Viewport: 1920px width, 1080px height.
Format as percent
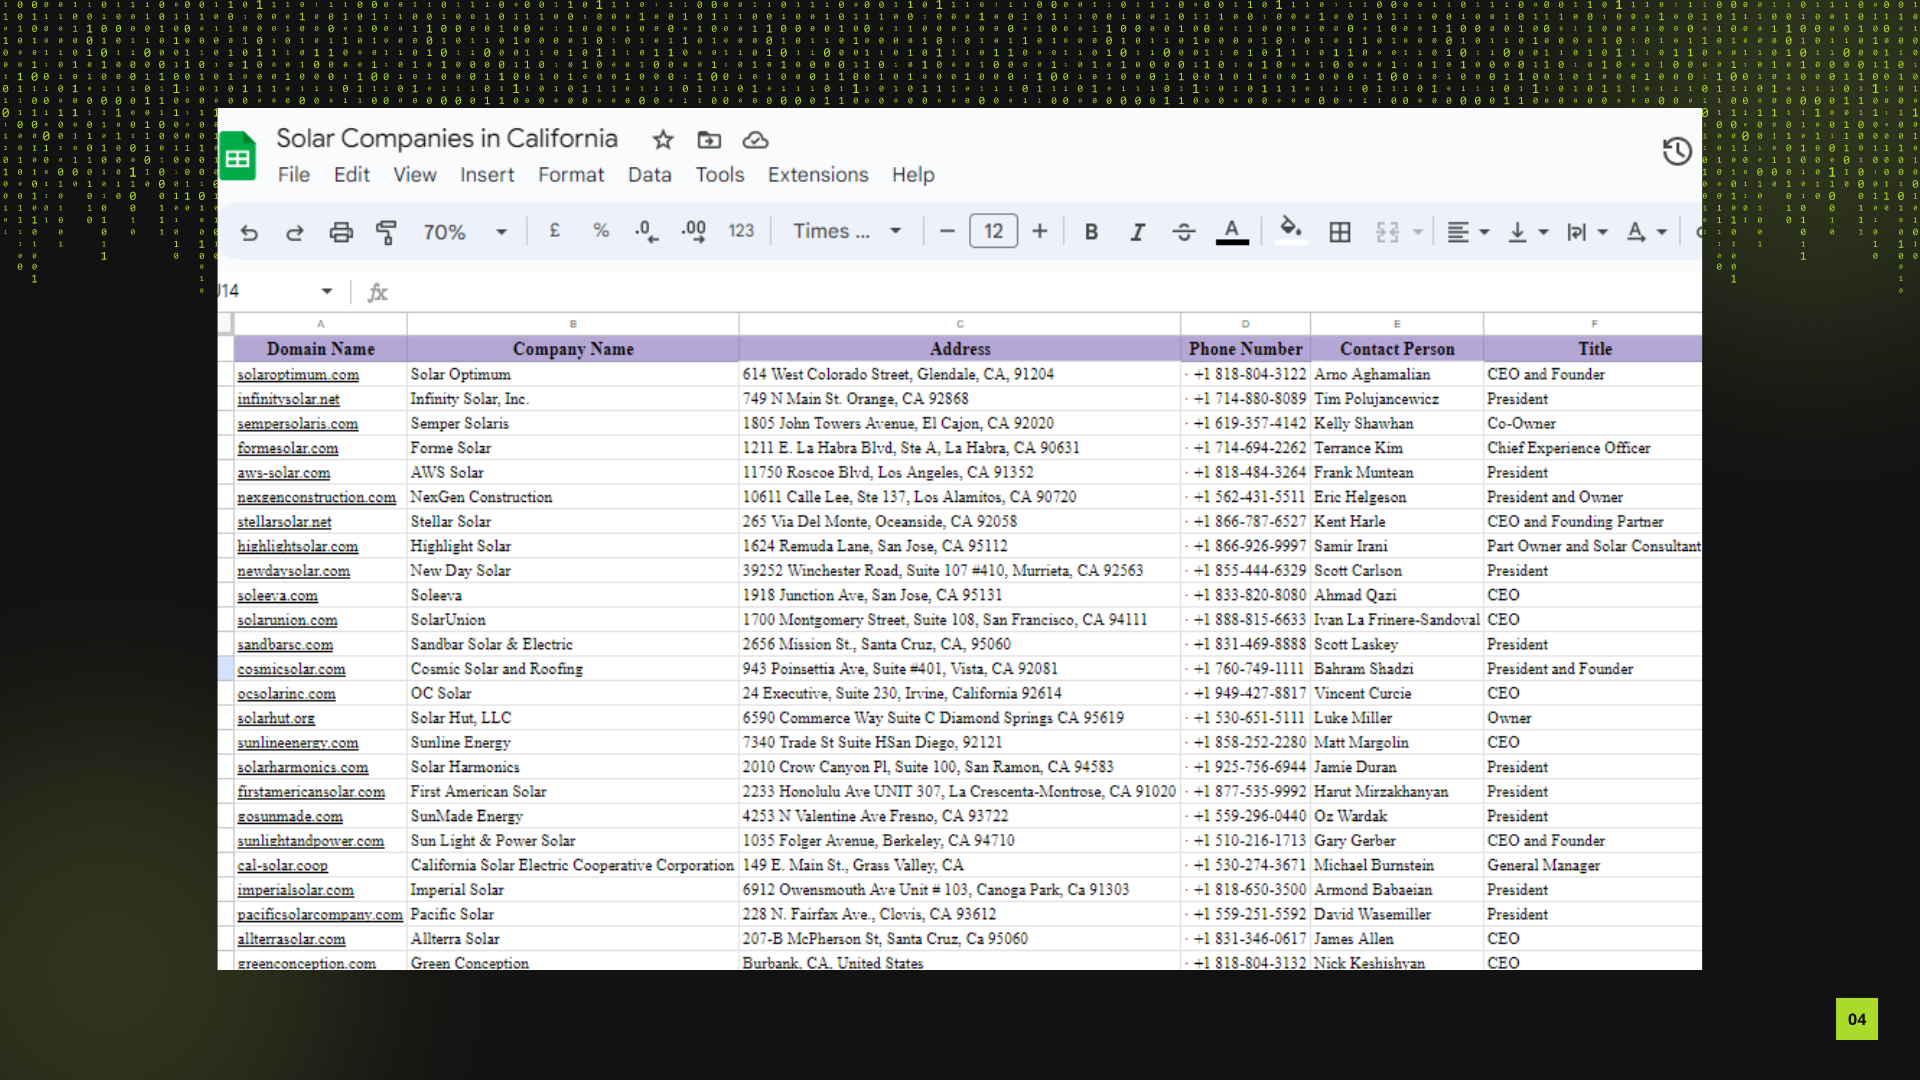[601, 231]
